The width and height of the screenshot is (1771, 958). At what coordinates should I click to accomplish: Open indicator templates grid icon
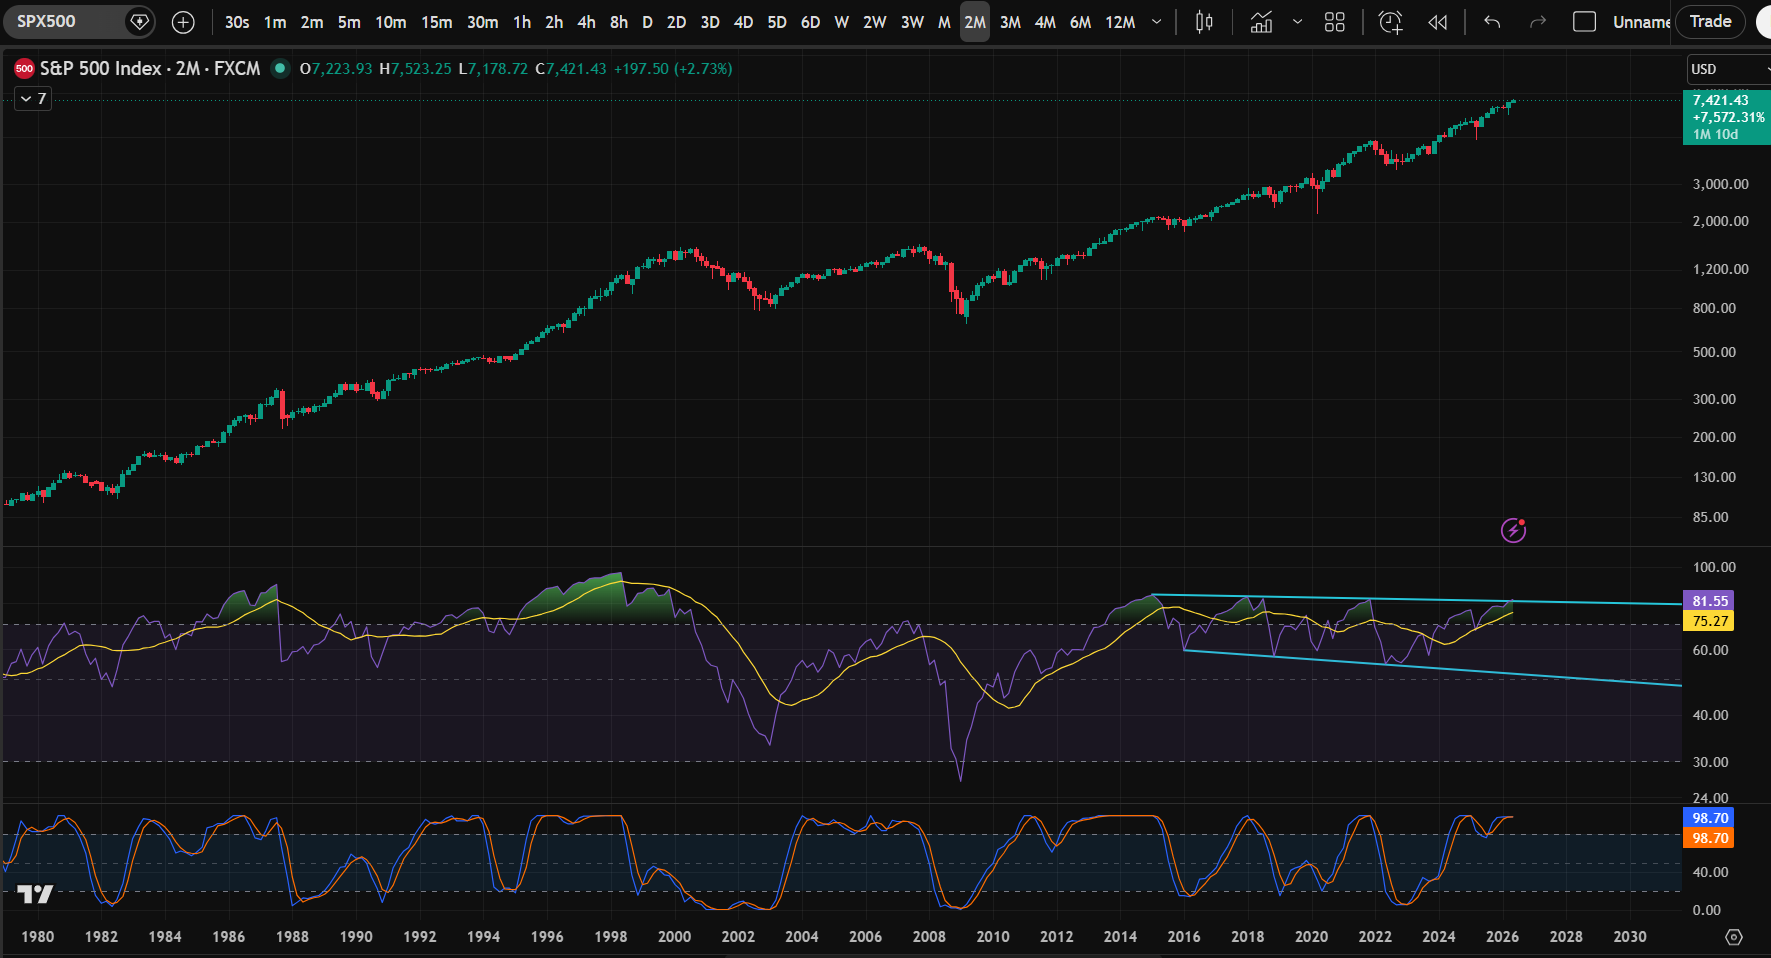click(x=1335, y=22)
